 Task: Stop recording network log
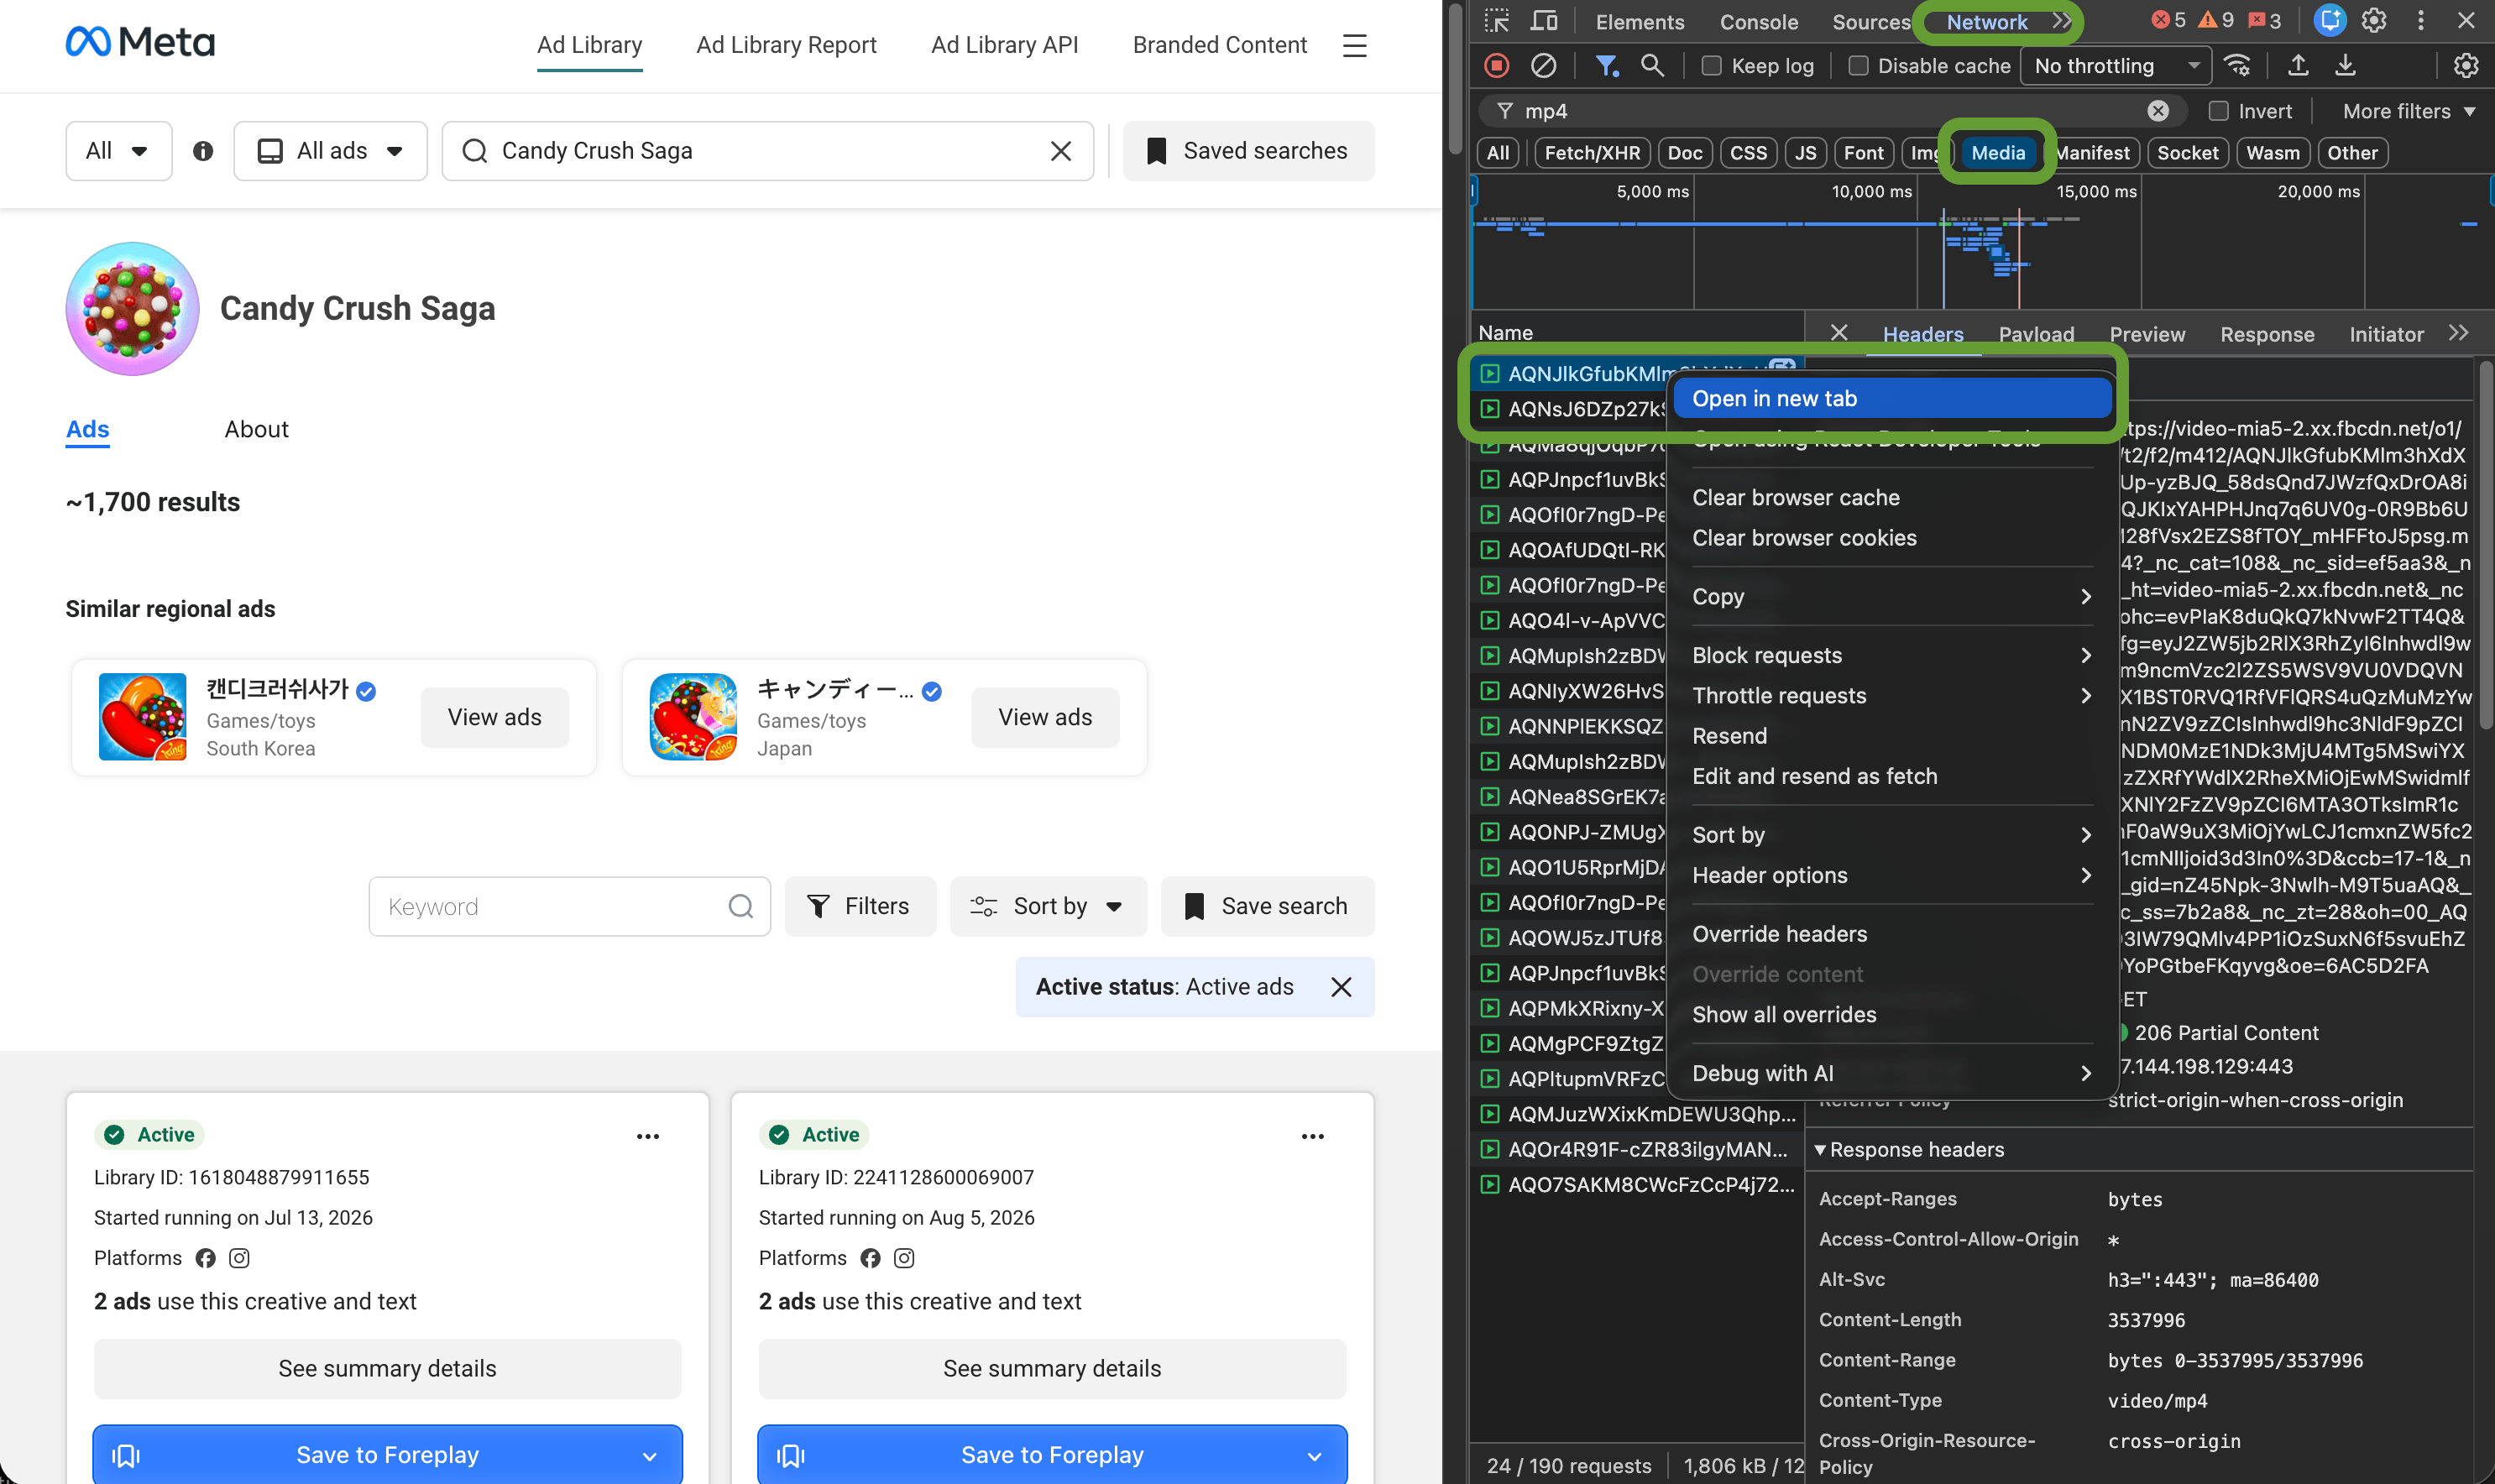click(x=1496, y=66)
